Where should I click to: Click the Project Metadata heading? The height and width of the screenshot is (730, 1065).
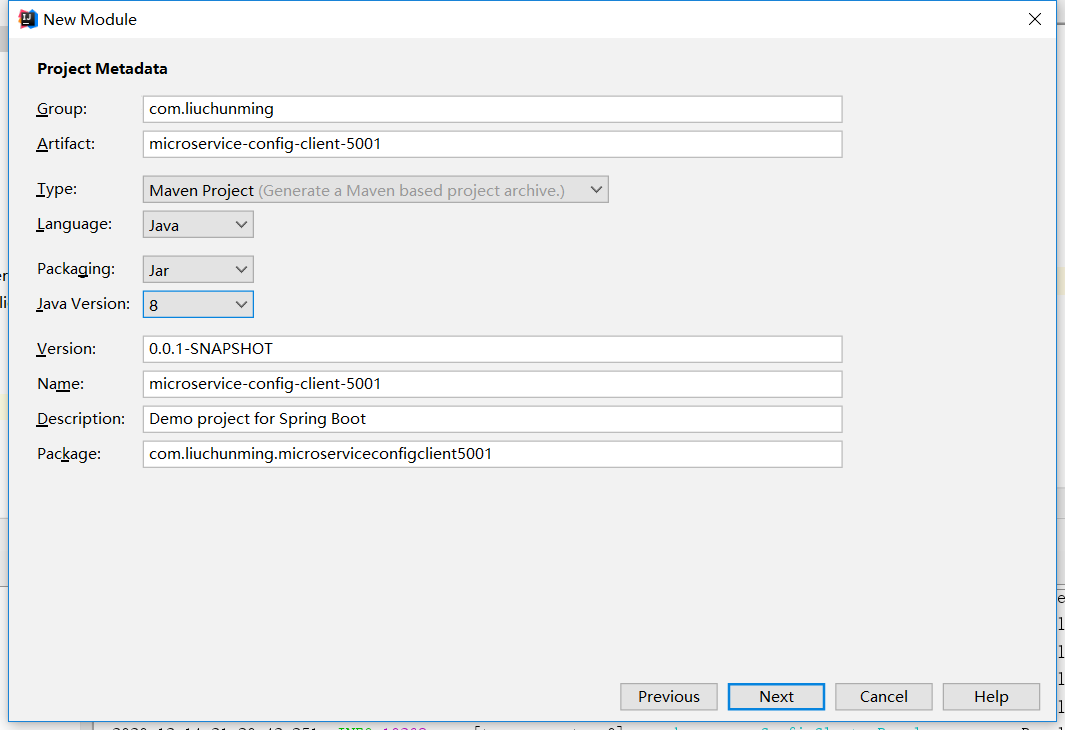tap(103, 69)
